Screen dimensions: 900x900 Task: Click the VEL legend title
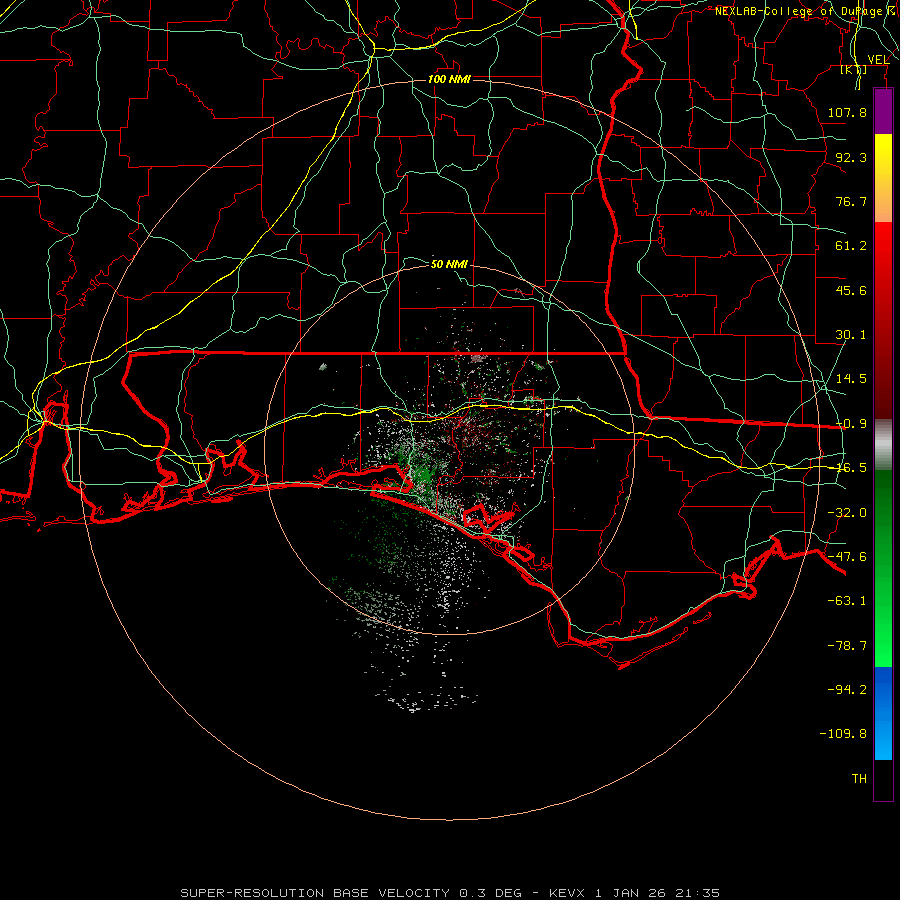point(878,60)
